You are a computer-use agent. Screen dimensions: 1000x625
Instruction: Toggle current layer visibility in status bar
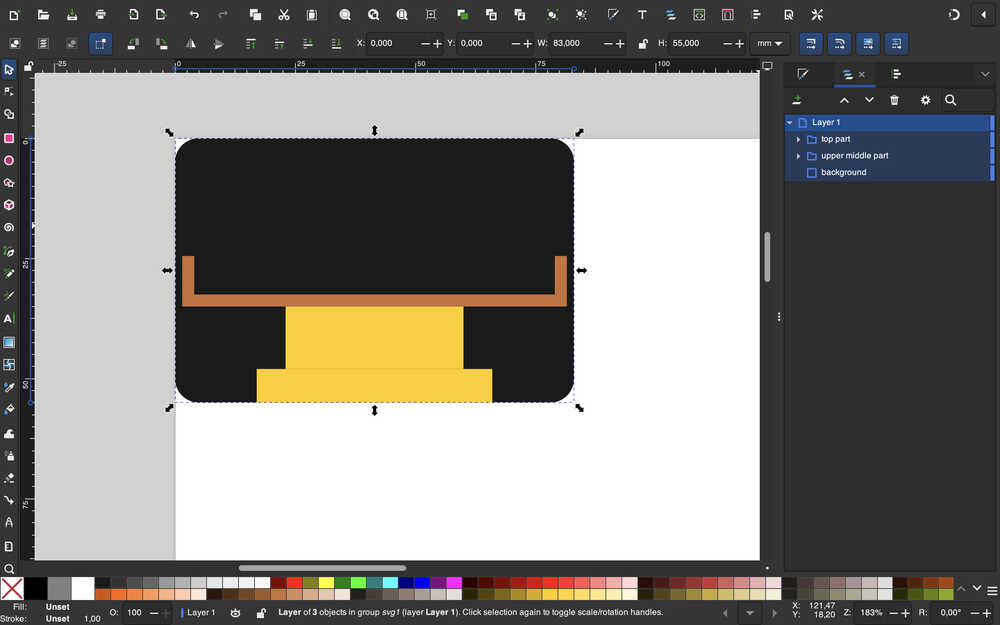click(x=235, y=612)
